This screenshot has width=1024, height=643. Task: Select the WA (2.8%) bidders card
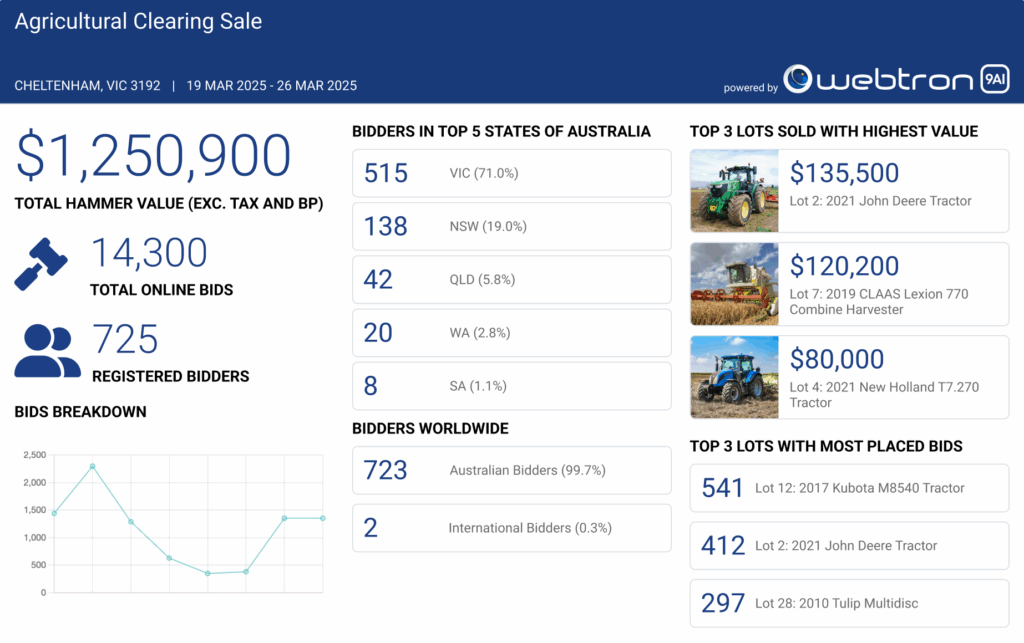(x=511, y=333)
